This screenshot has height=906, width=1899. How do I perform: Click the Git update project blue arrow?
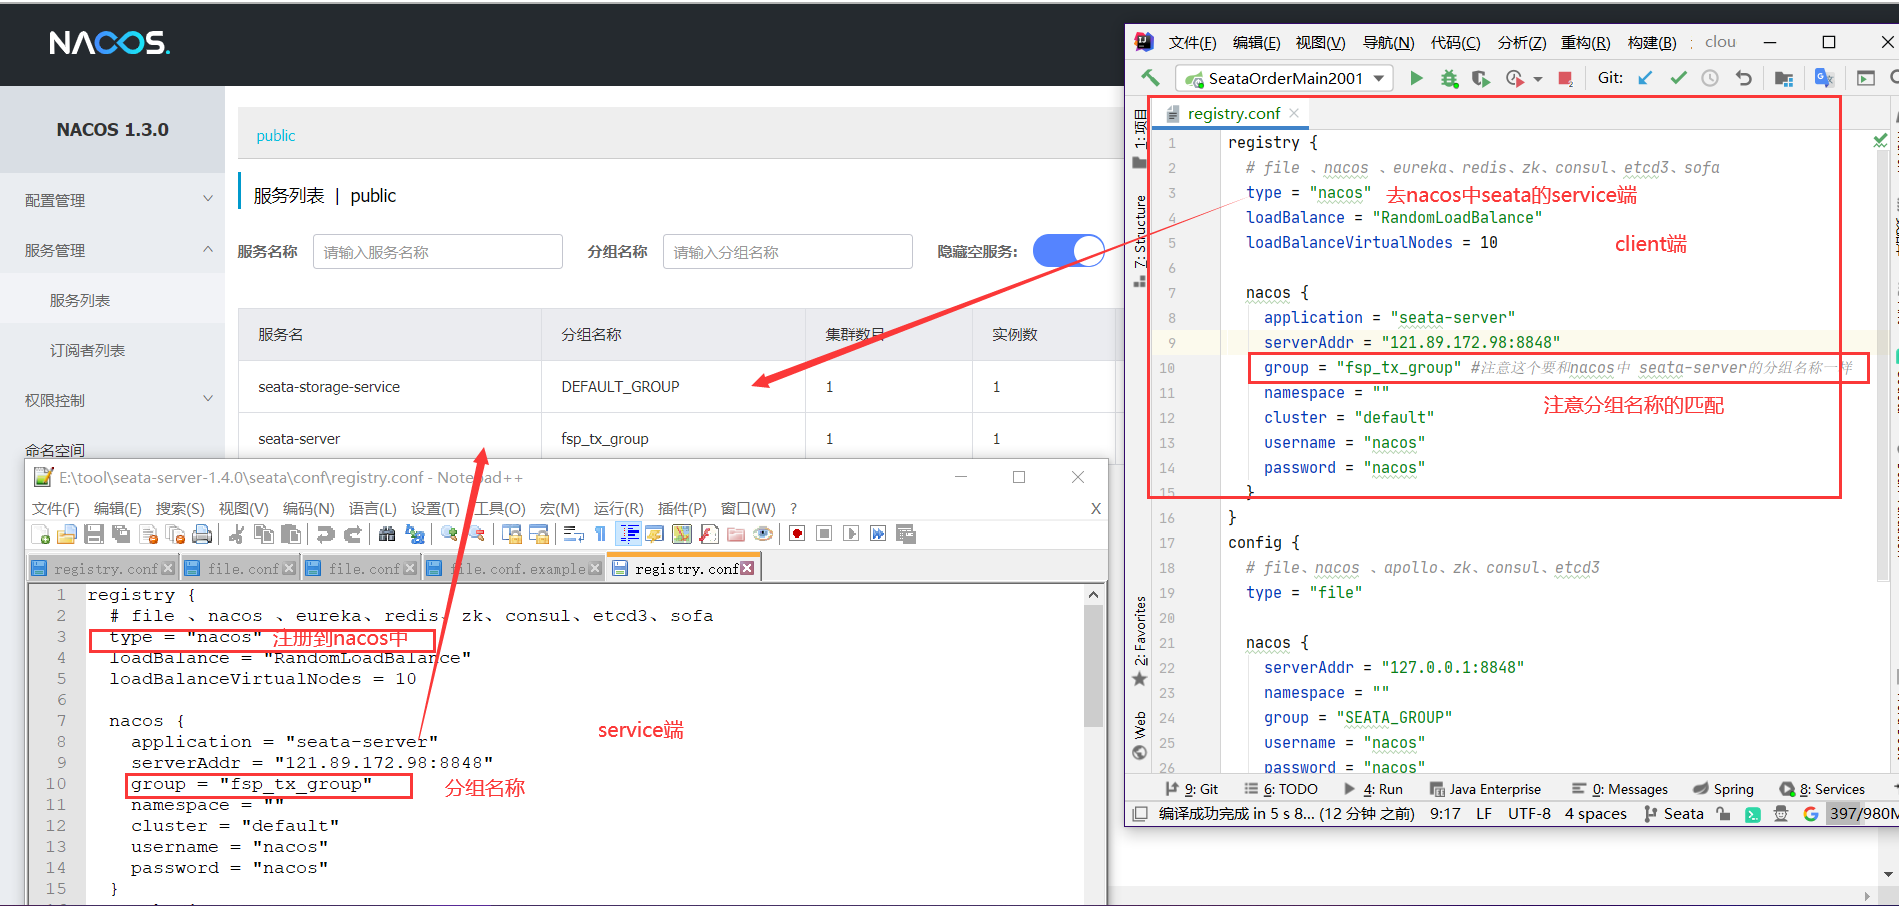tap(1645, 78)
